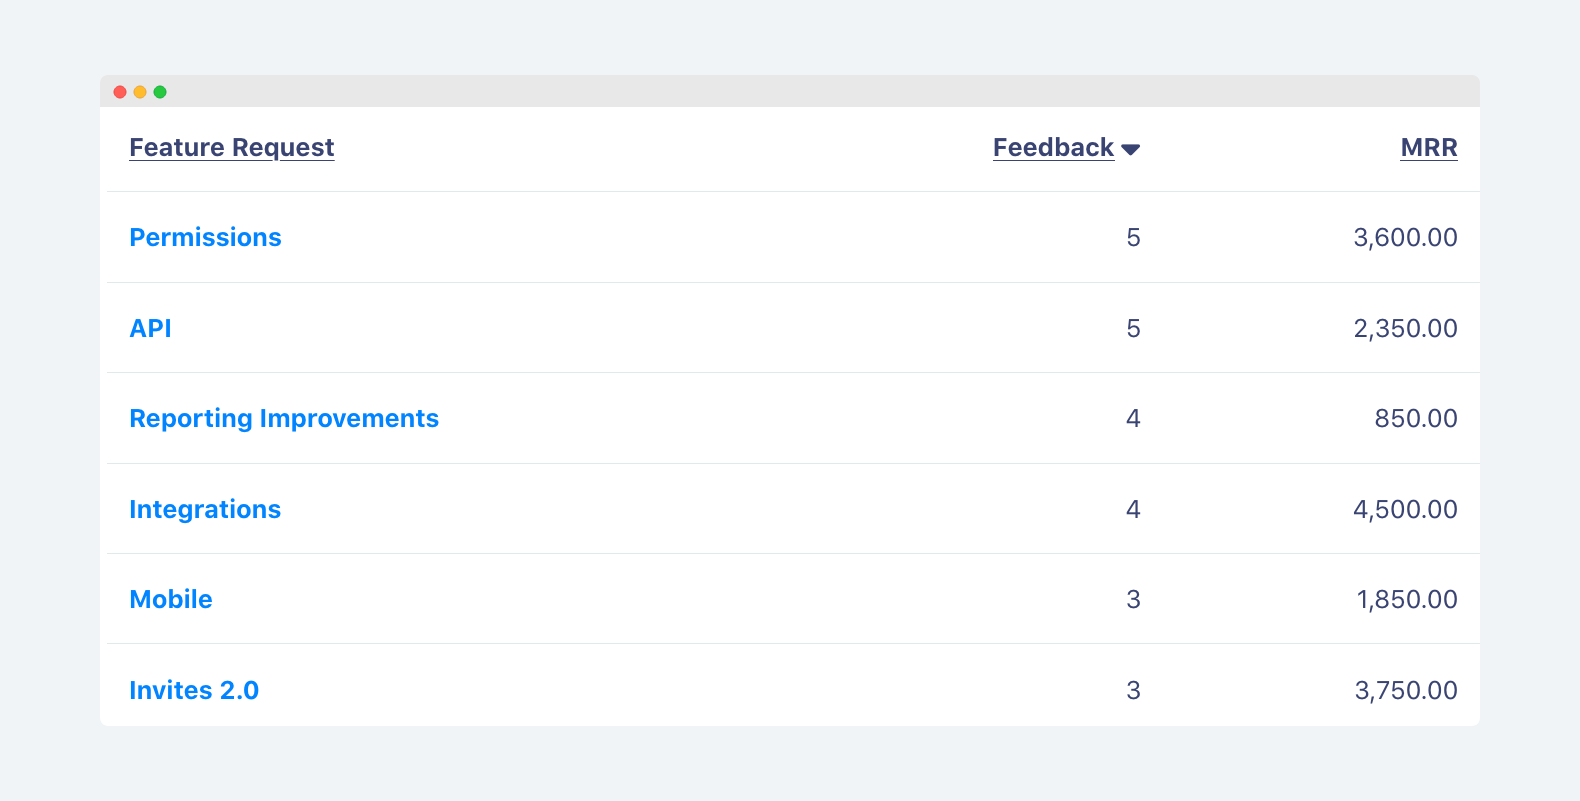Select the feedback count in Permissions row
Viewport: 1580px width, 801px height.
[1133, 238]
